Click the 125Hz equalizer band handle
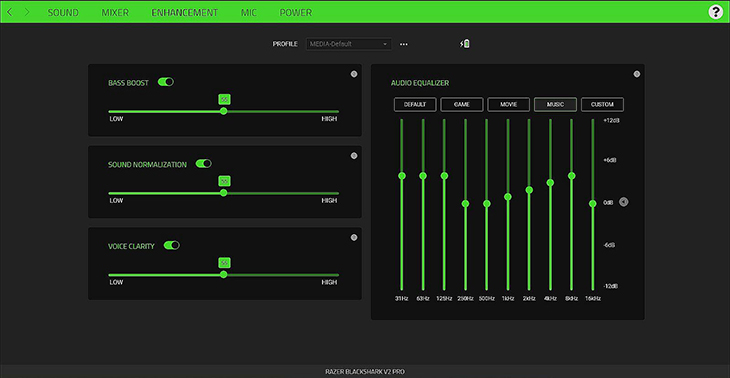This screenshot has height=378, width=730. tap(444, 176)
